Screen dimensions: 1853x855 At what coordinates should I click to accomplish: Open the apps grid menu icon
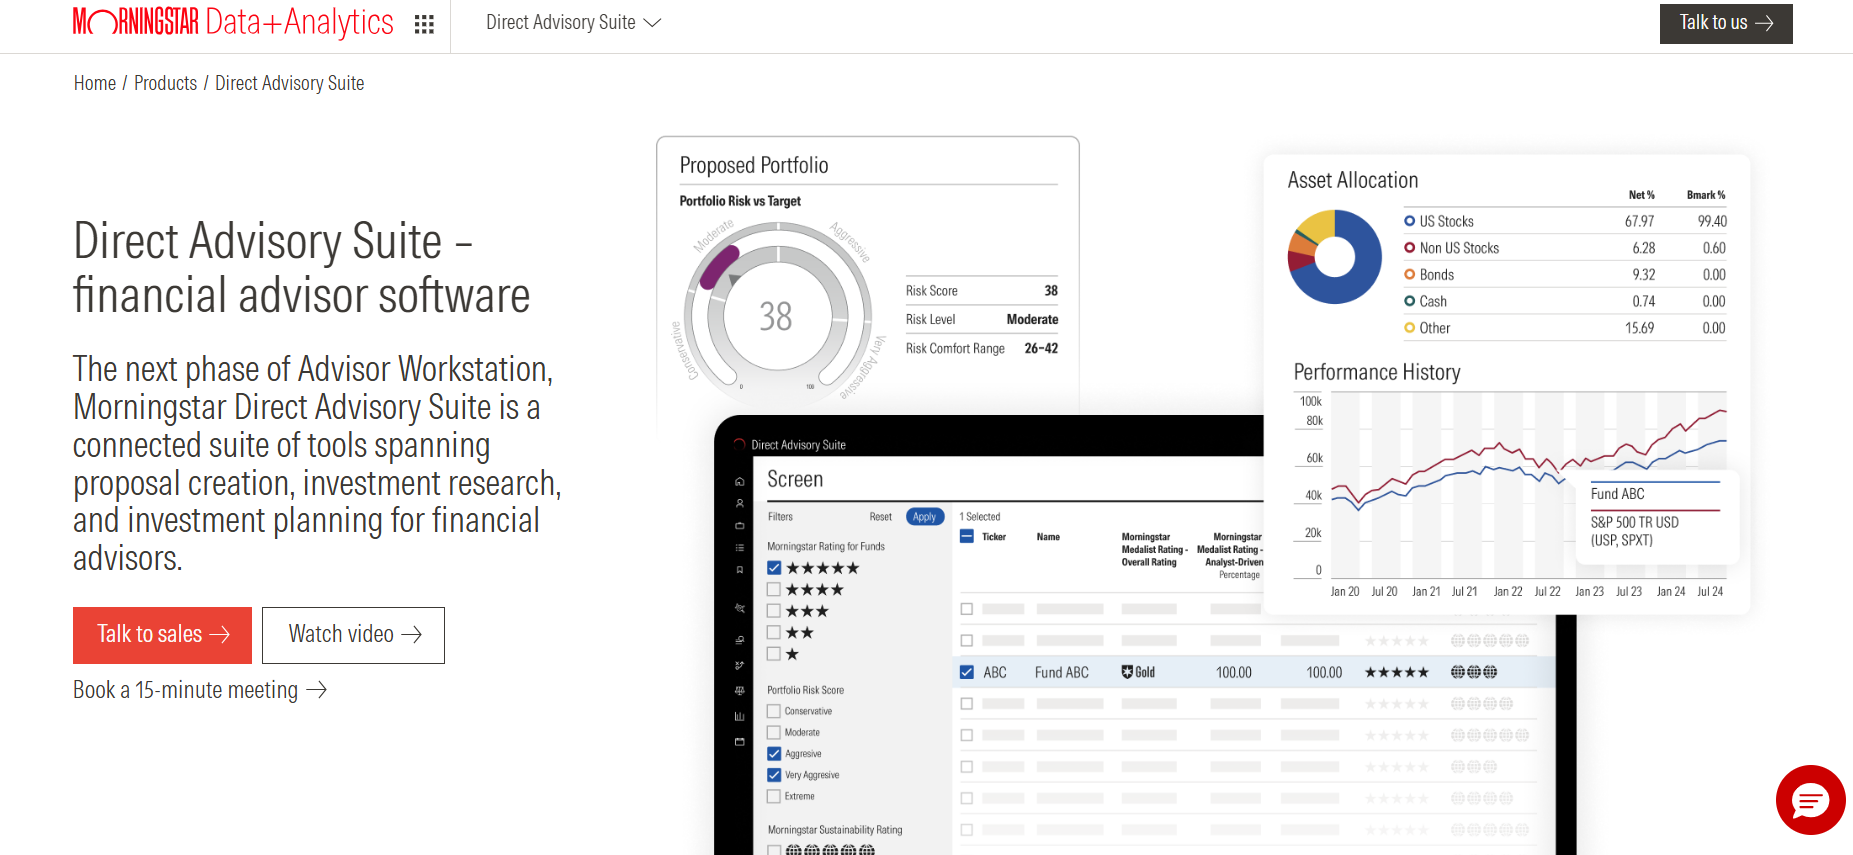point(424,24)
